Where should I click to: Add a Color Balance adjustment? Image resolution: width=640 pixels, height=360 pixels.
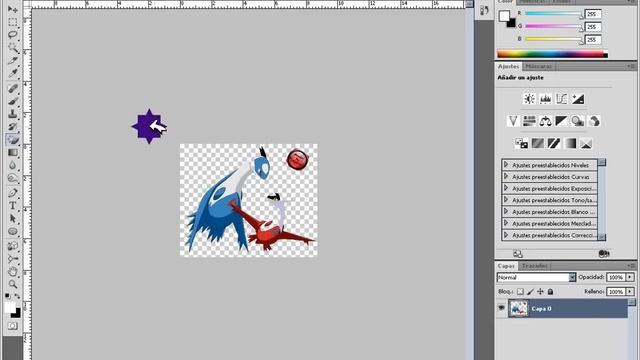(x=545, y=121)
